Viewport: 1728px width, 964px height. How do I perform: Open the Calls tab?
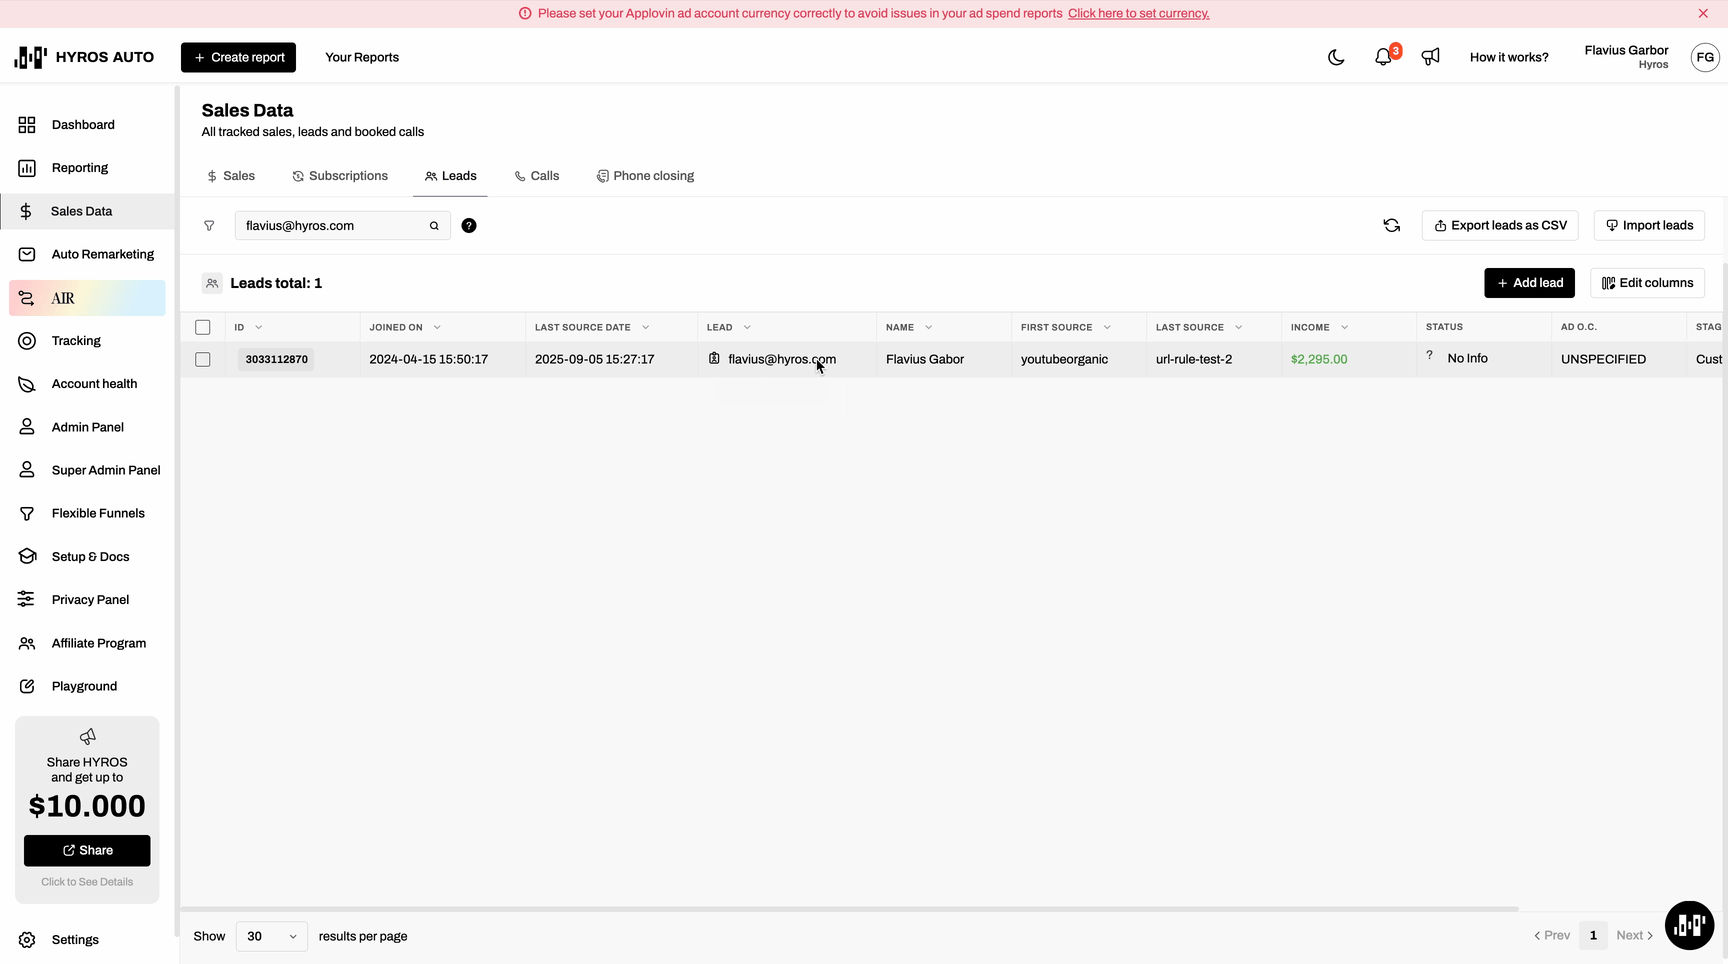pos(537,176)
